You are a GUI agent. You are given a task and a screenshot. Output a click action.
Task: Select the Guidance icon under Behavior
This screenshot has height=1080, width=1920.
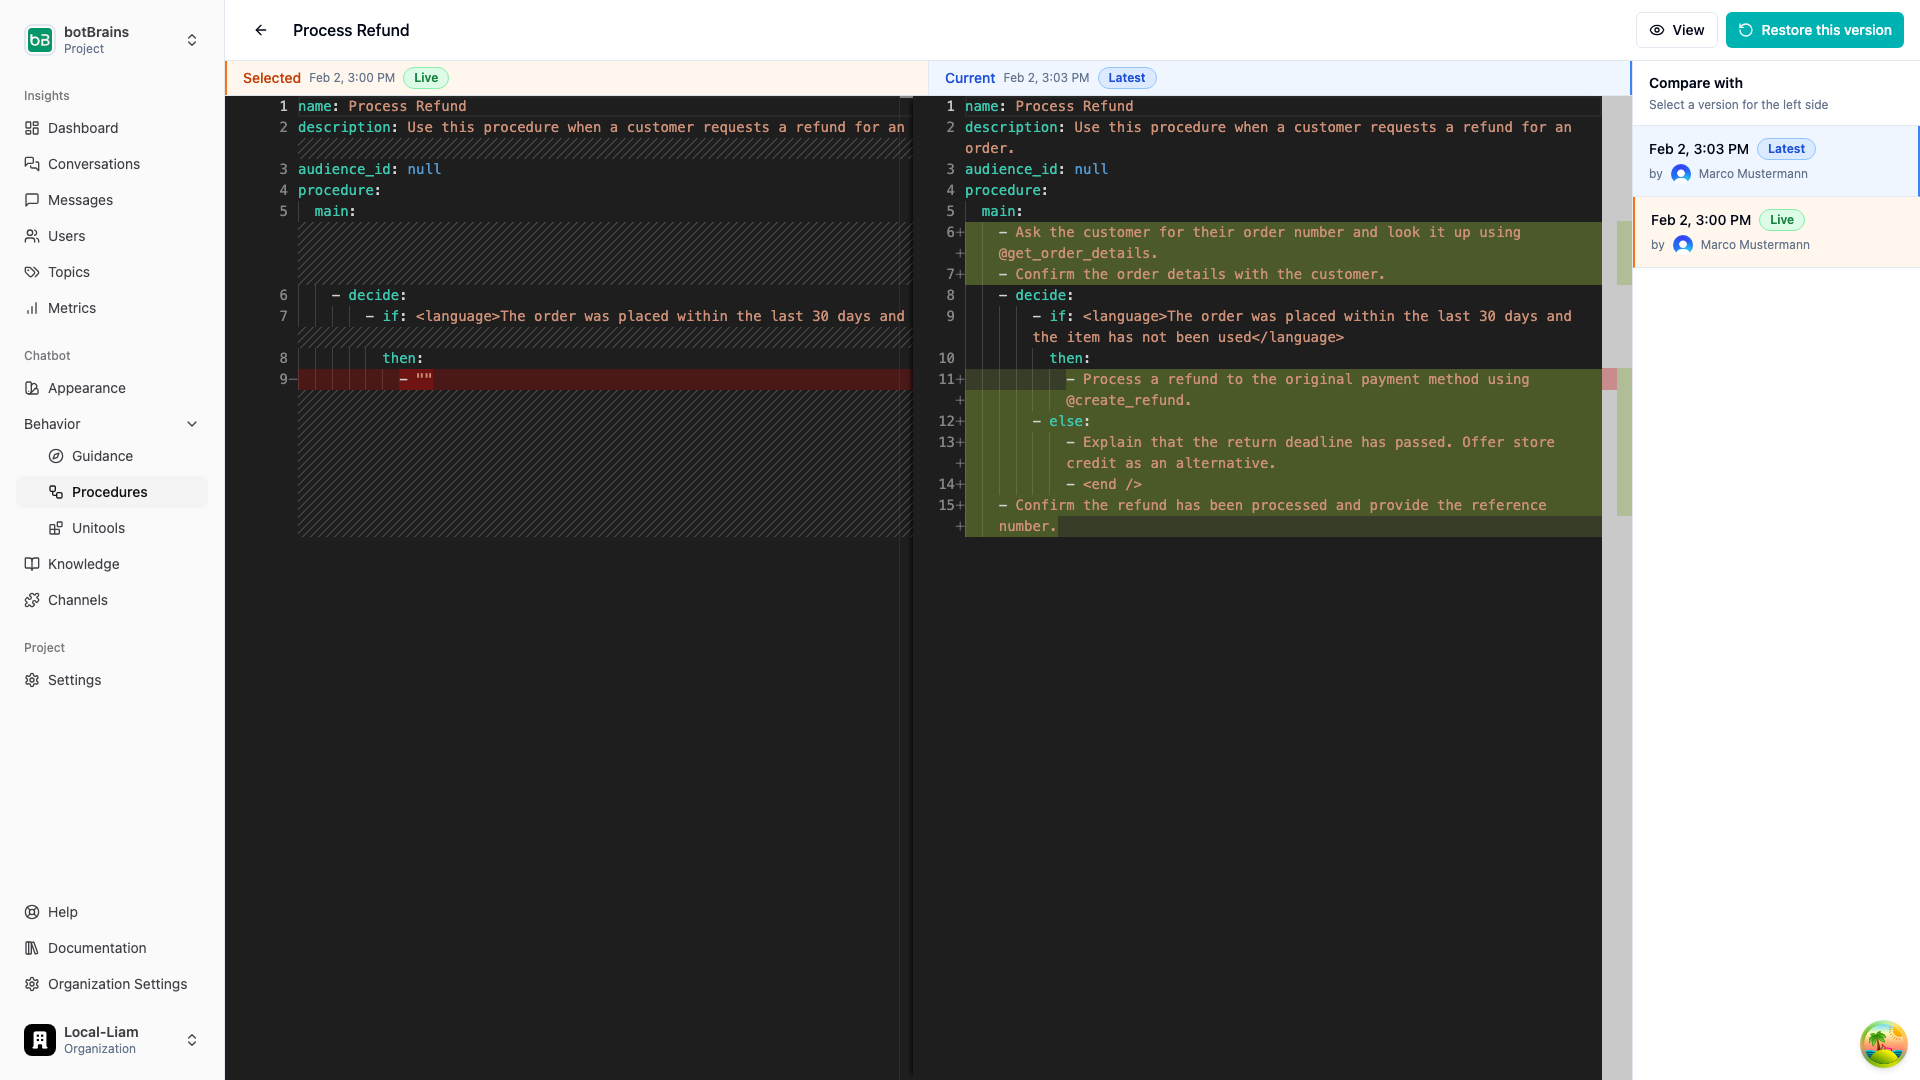(x=58, y=456)
